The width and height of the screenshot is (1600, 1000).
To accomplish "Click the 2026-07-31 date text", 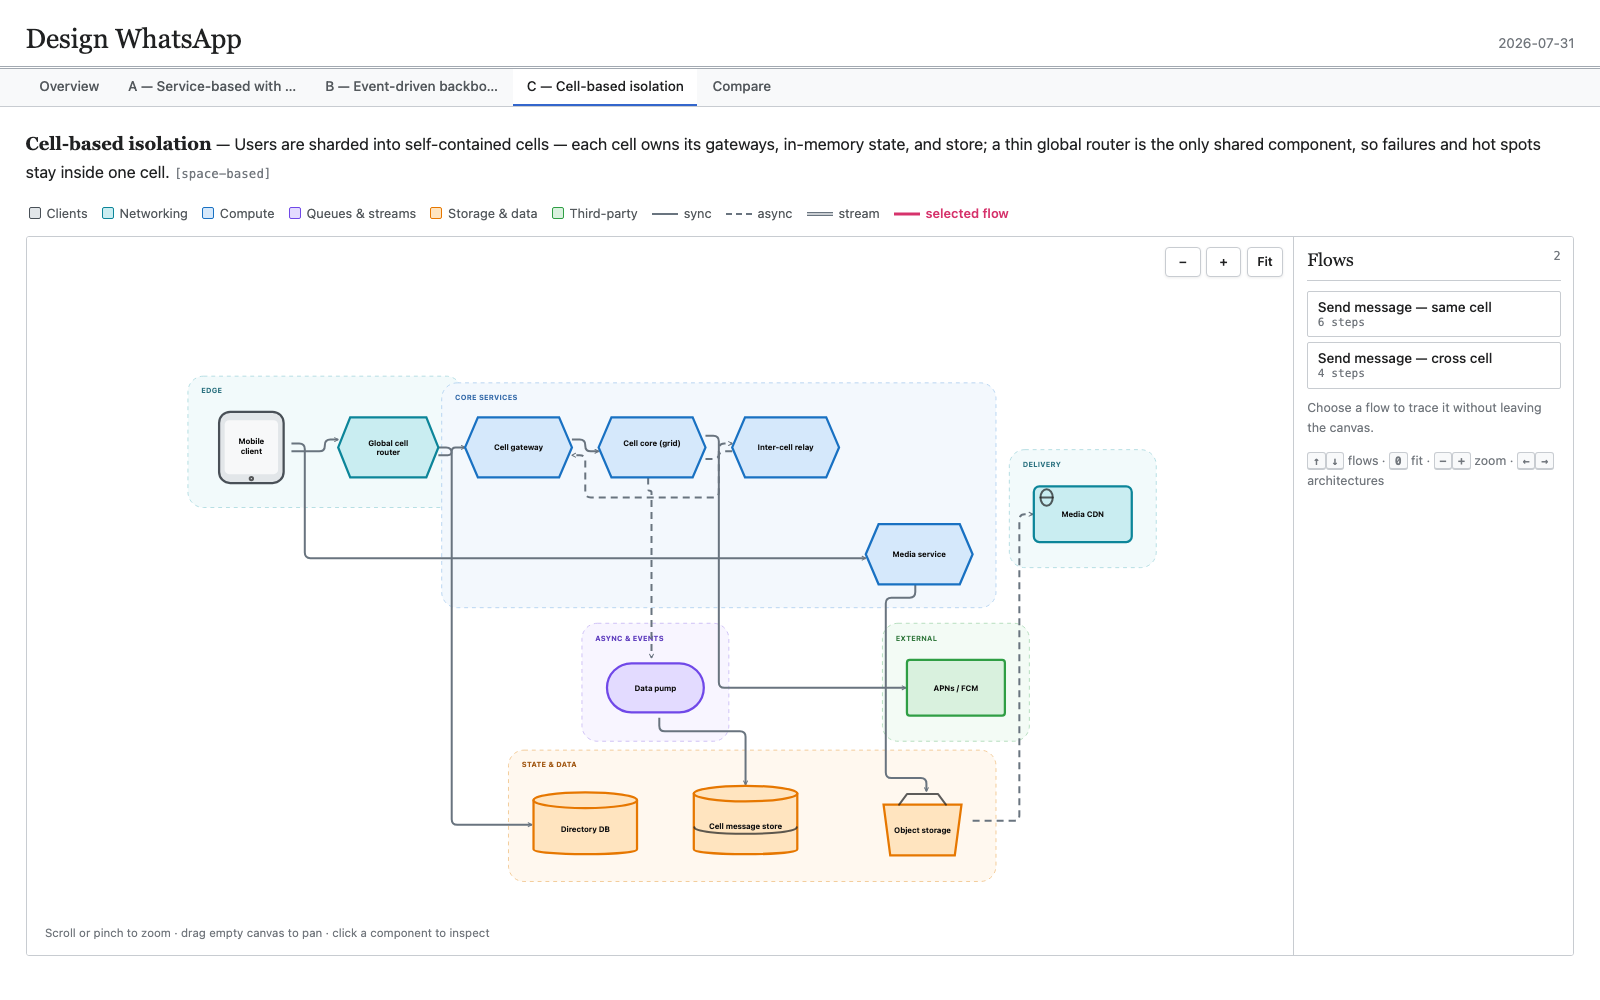I will (1536, 43).
